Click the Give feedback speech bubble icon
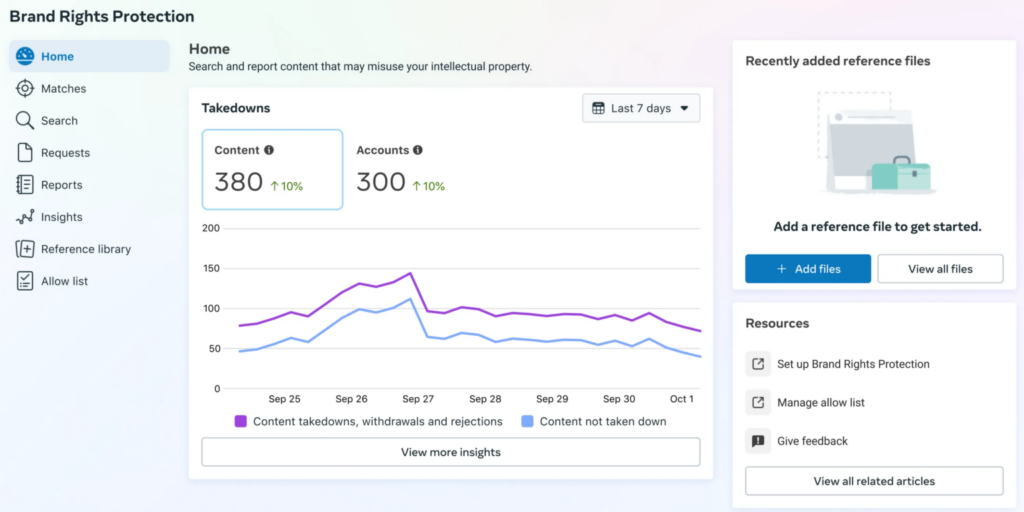This screenshot has width=1024, height=512. [758, 441]
